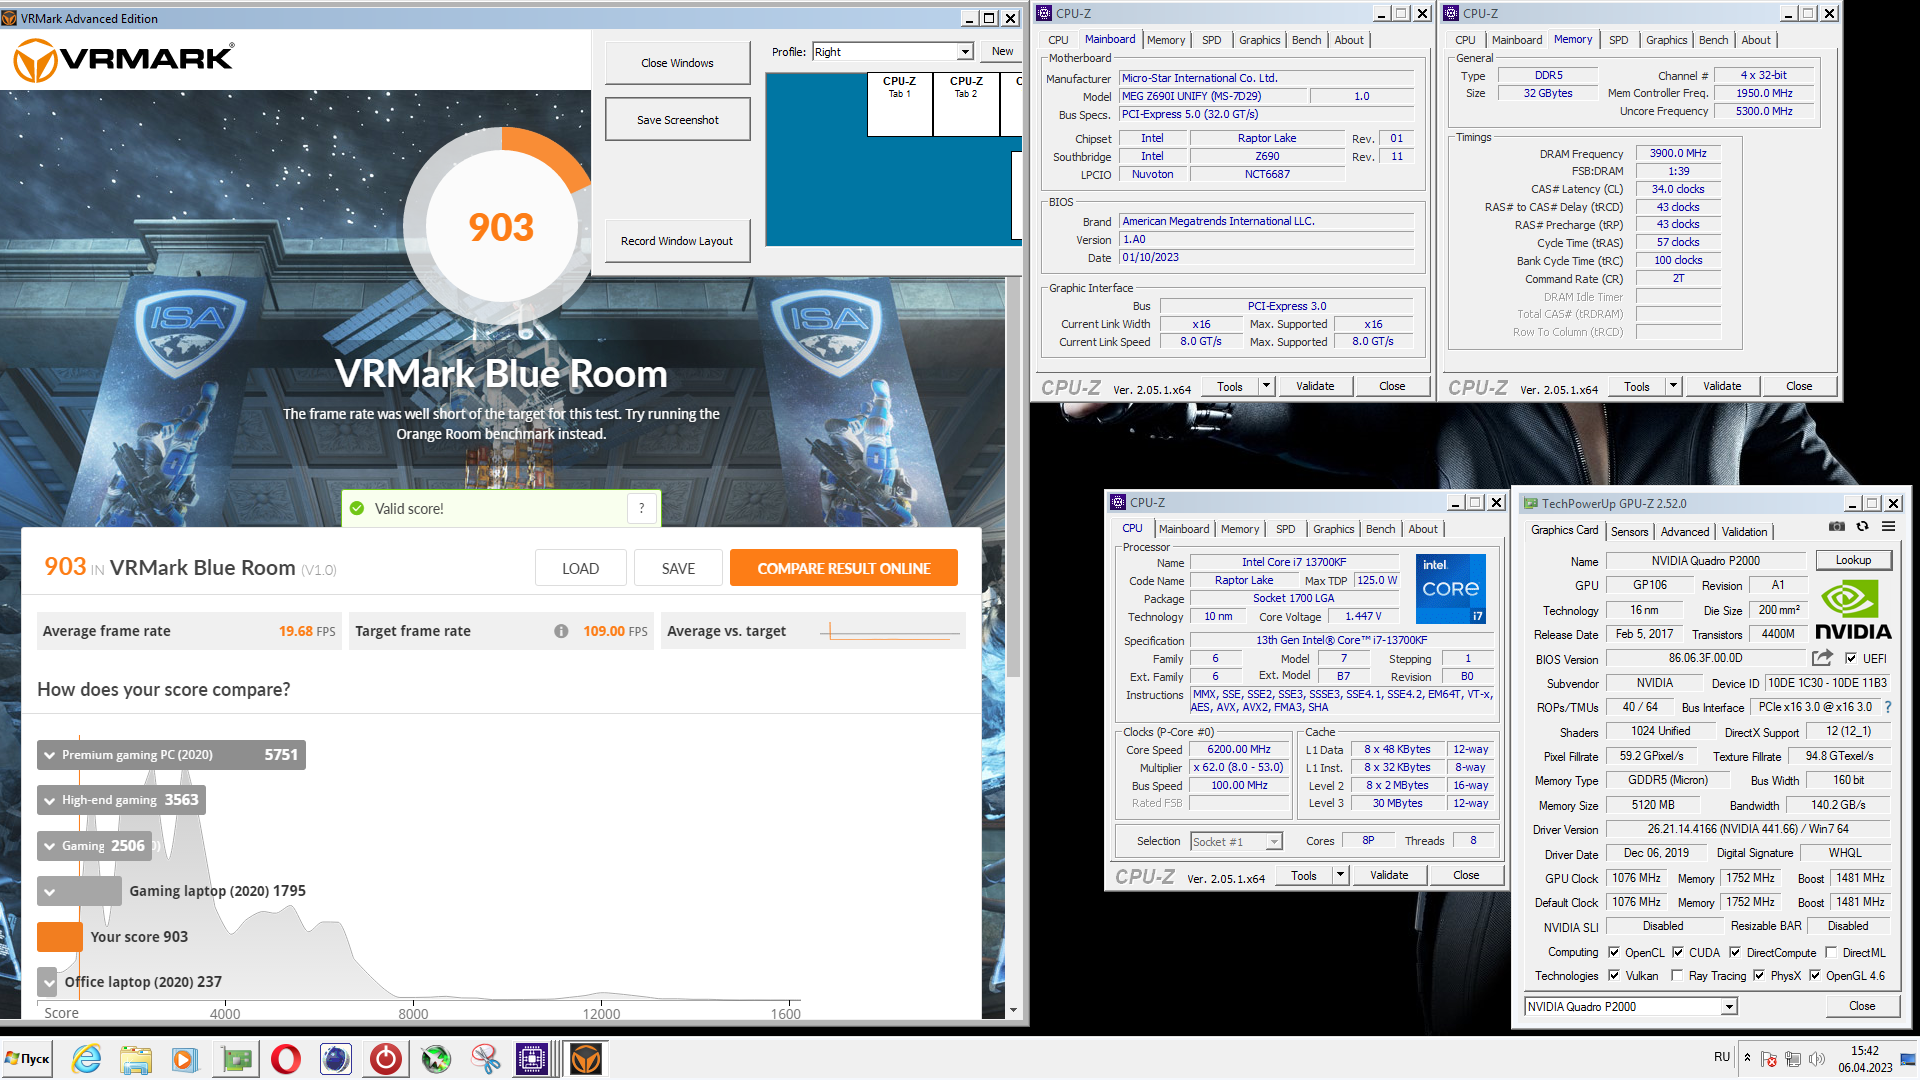Take a GPU-Z screenshot with the camera icon

pyautogui.click(x=1837, y=526)
